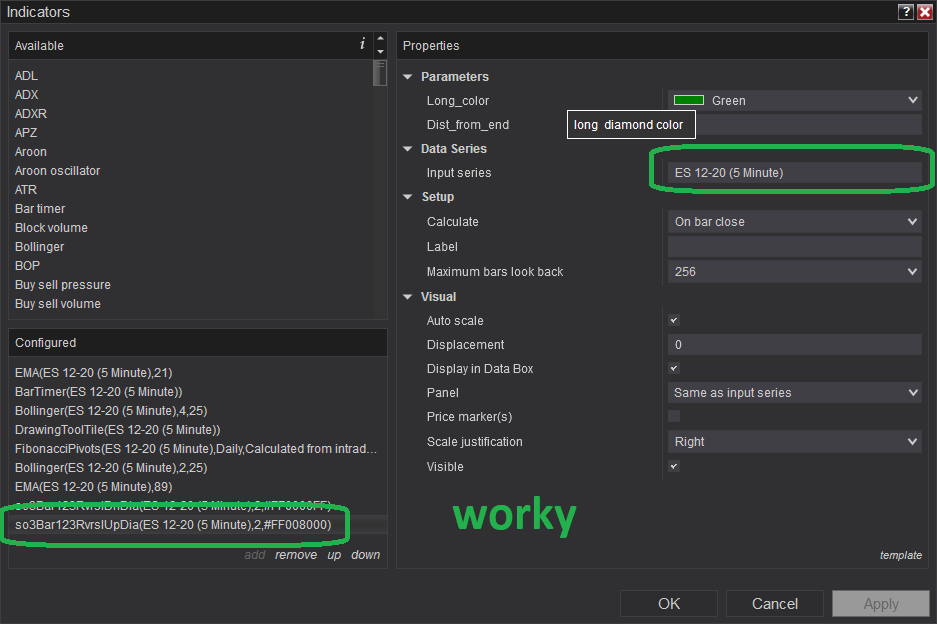Select BarTimer(ES 12-20 (5 Minute)) entry
Image resolution: width=937 pixels, height=624 pixels.
99,392
